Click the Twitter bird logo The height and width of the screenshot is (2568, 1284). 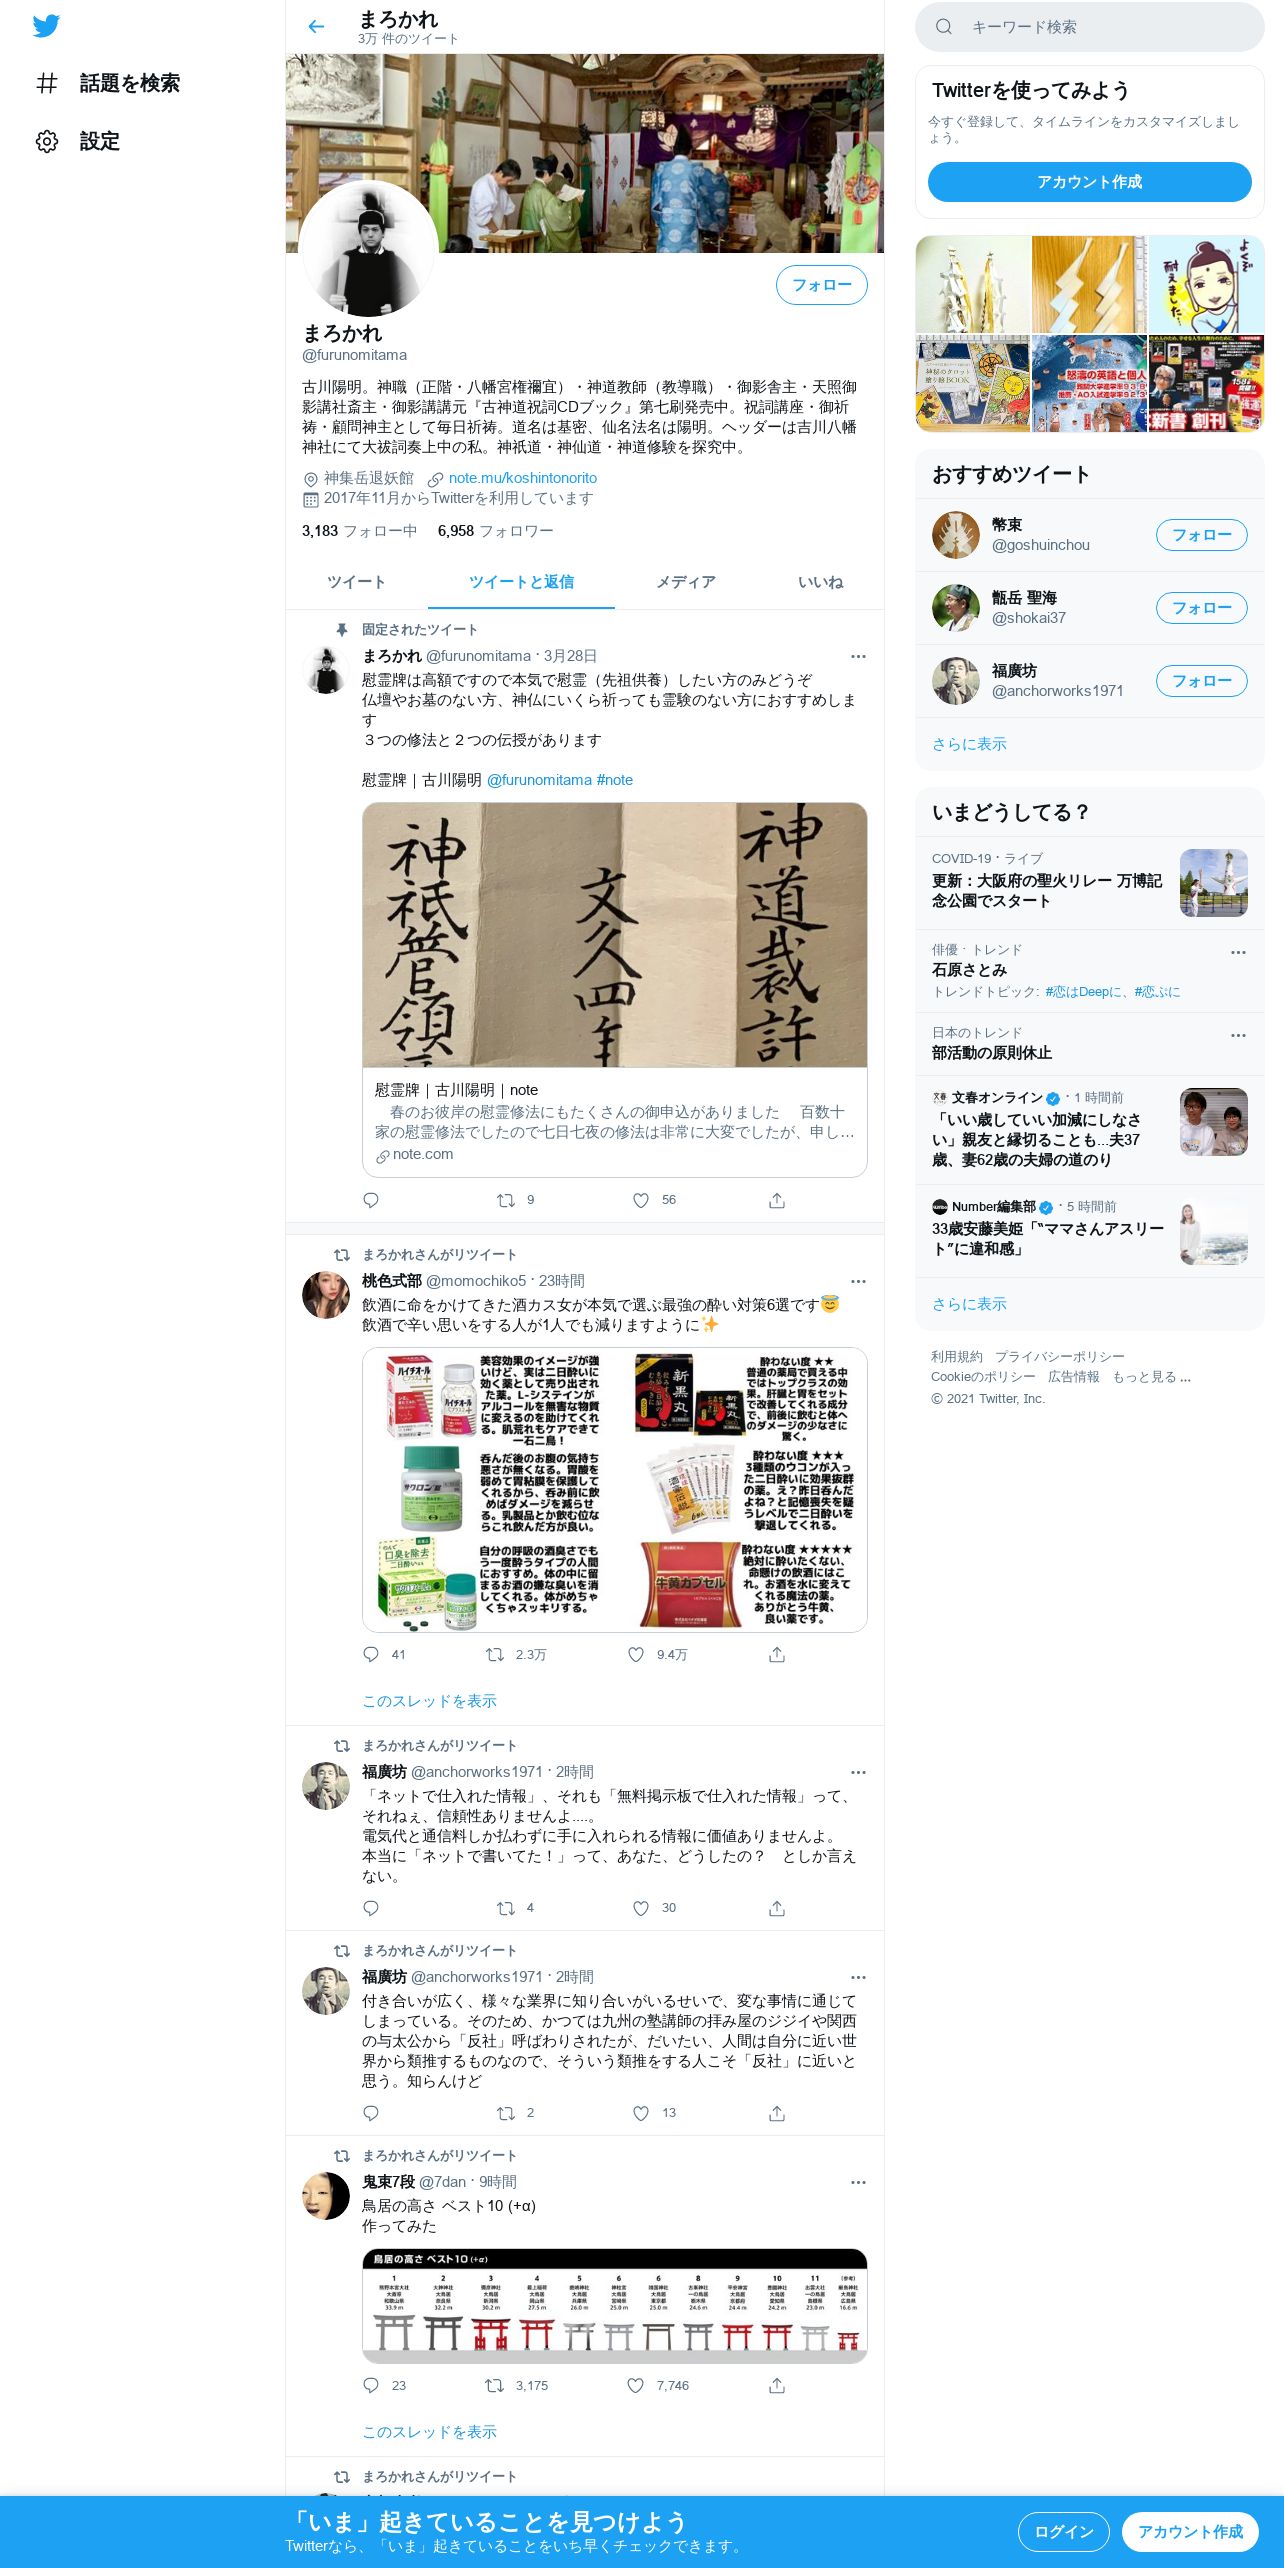(46, 26)
